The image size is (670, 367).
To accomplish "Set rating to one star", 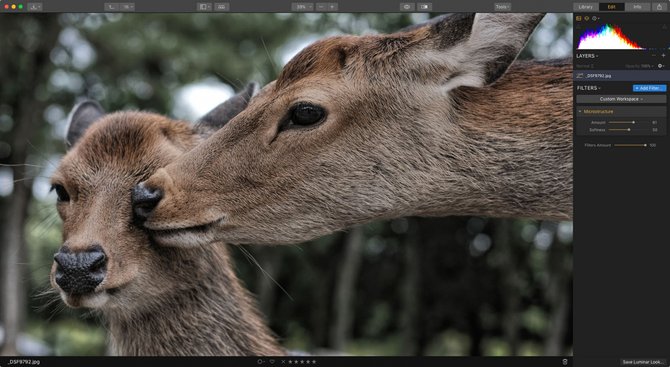I will point(290,362).
